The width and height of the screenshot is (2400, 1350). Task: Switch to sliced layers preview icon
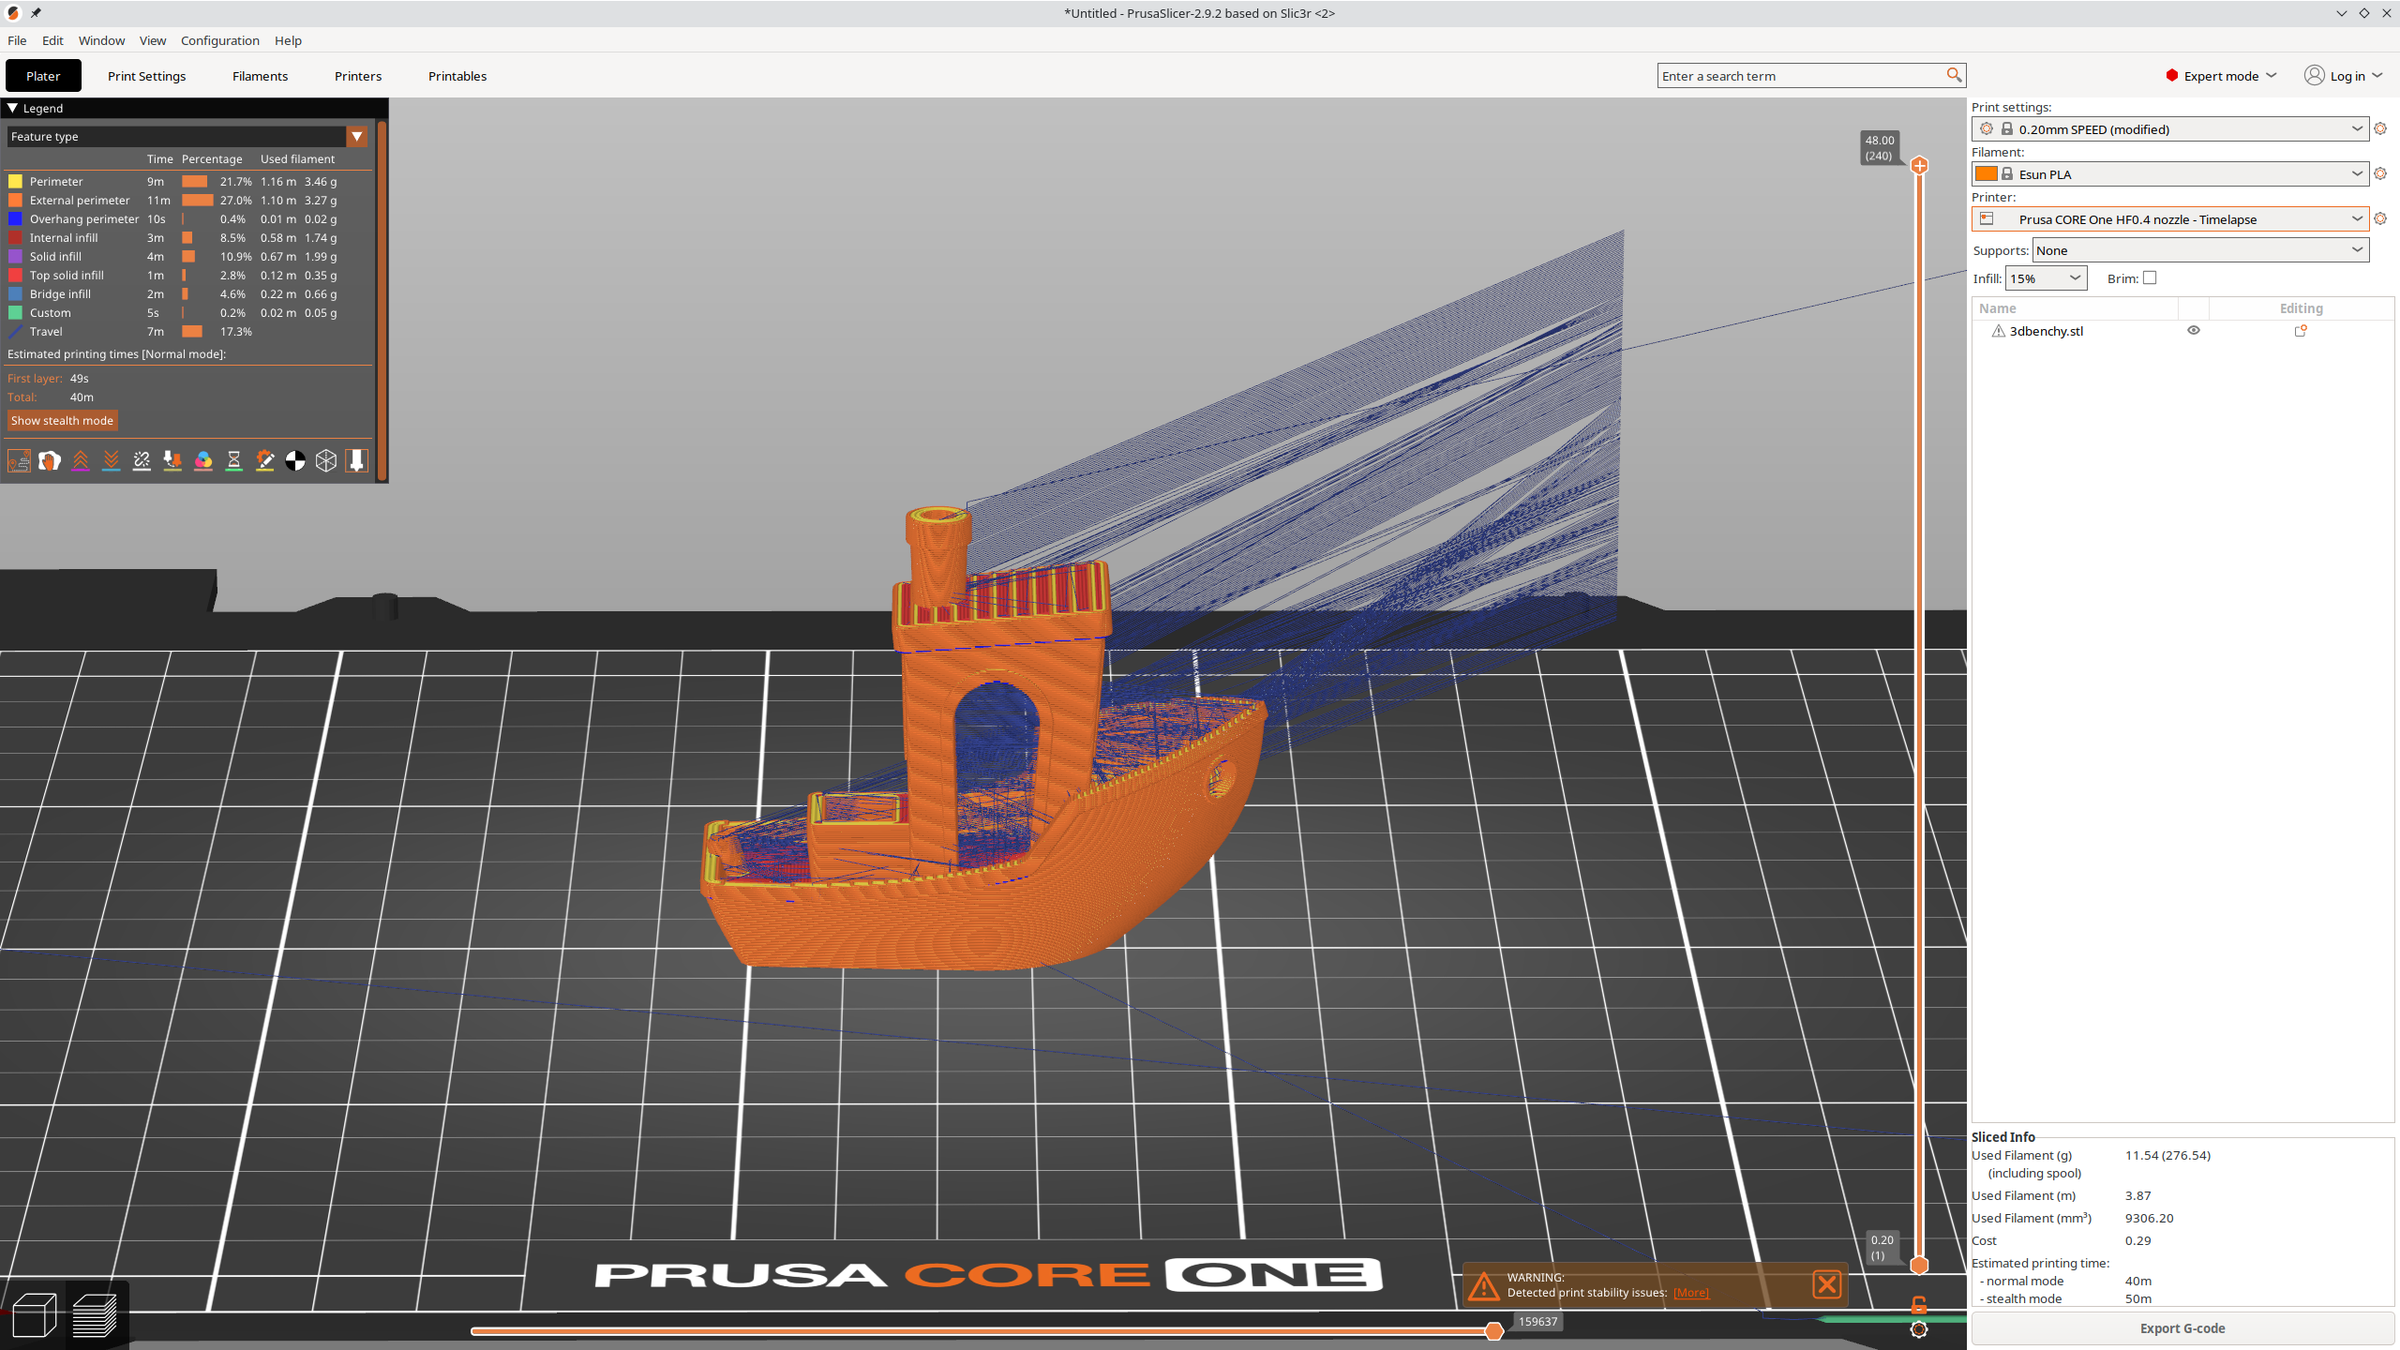(96, 1314)
